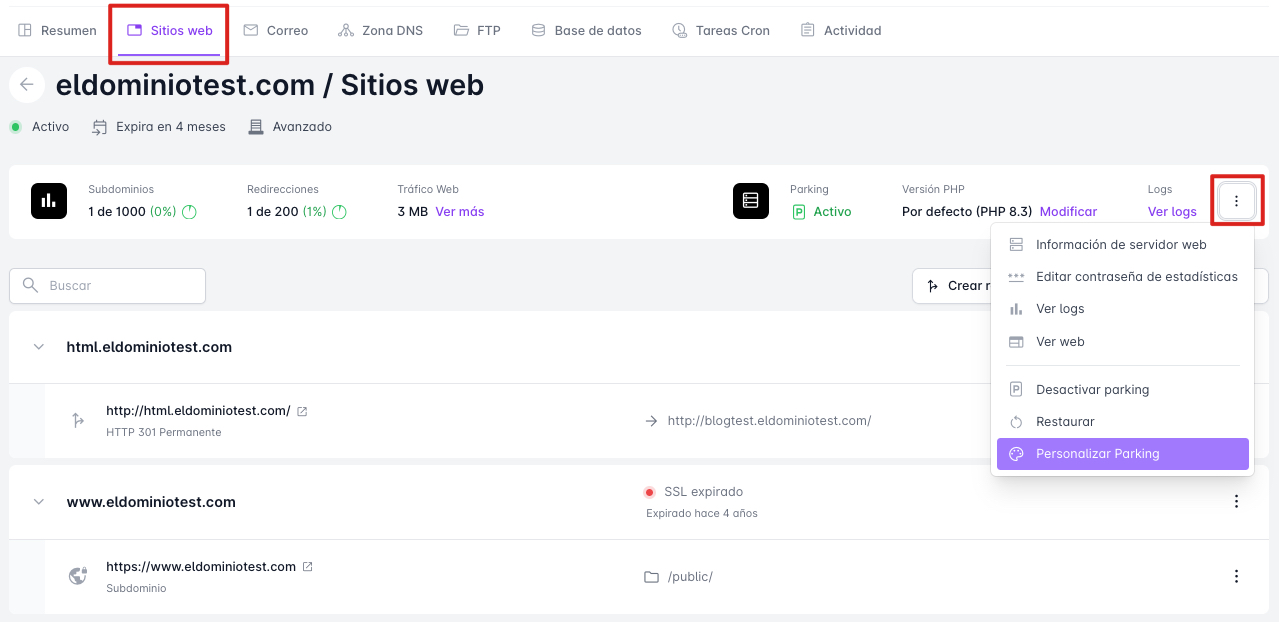
Task: Click the external link icon next to http://html.eldominiotest.com/
Action: 302,411
